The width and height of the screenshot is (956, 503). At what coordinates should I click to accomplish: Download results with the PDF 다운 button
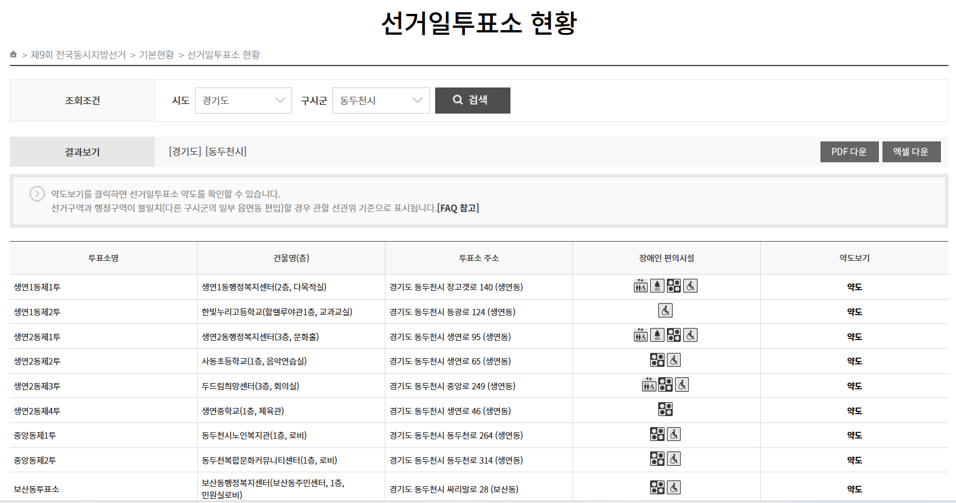coord(849,152)
